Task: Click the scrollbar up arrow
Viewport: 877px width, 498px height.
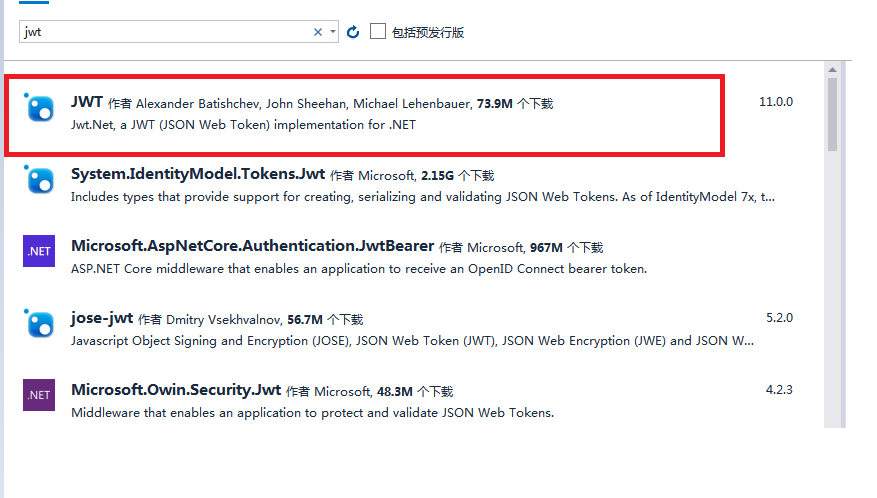Action: click(832, 69)
